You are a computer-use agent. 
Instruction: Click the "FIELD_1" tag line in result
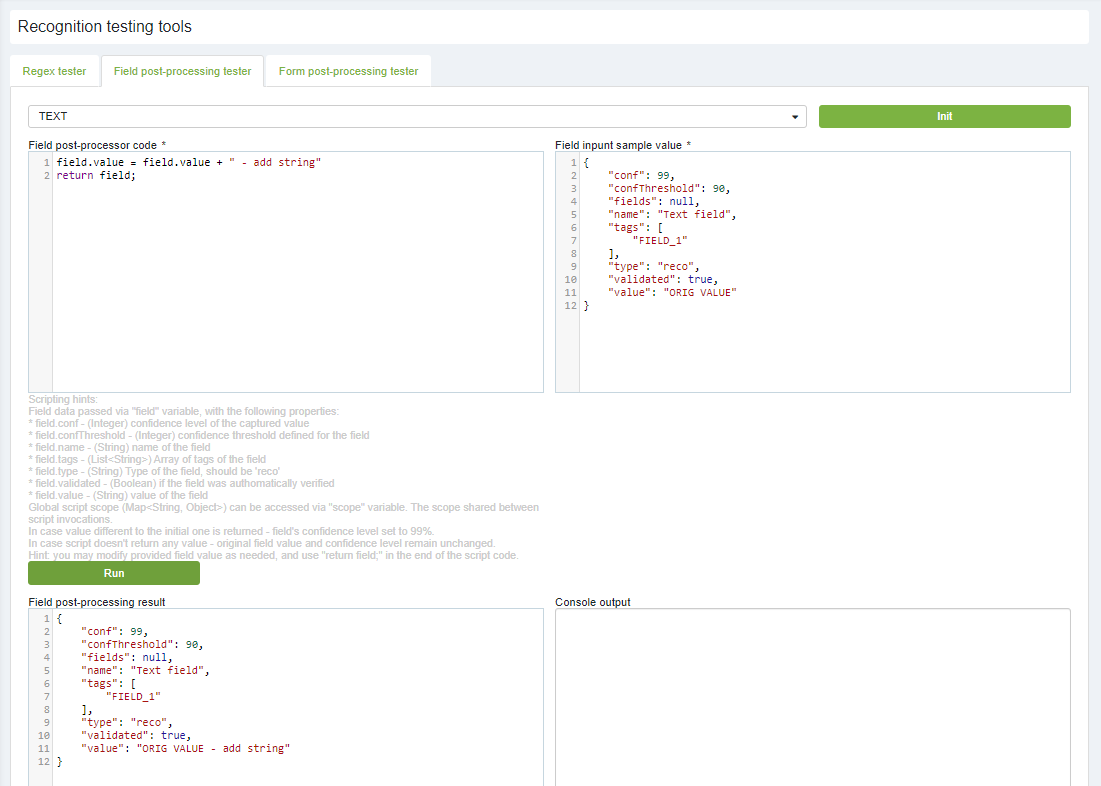pyautogui.click(x=133, y=697)
